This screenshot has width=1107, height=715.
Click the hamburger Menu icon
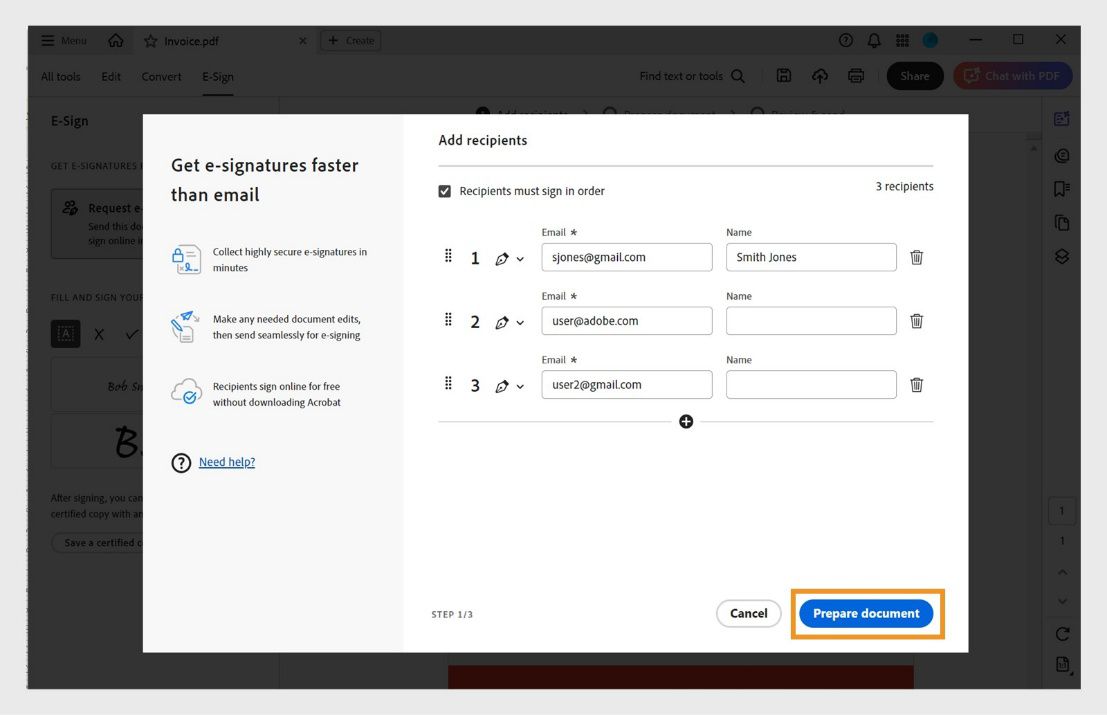pos(48,40)
